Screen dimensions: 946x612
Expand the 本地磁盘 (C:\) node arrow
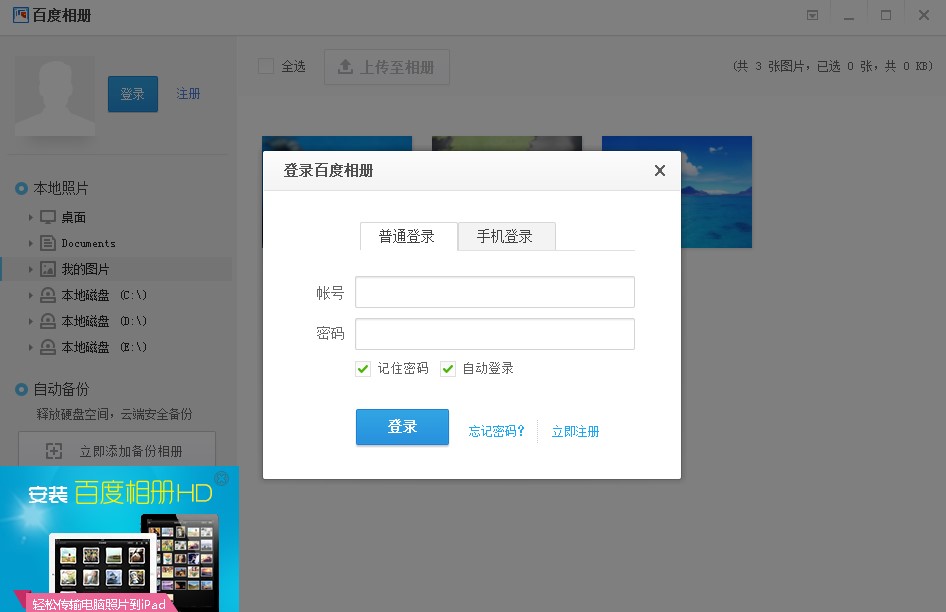tap(30, 295)
